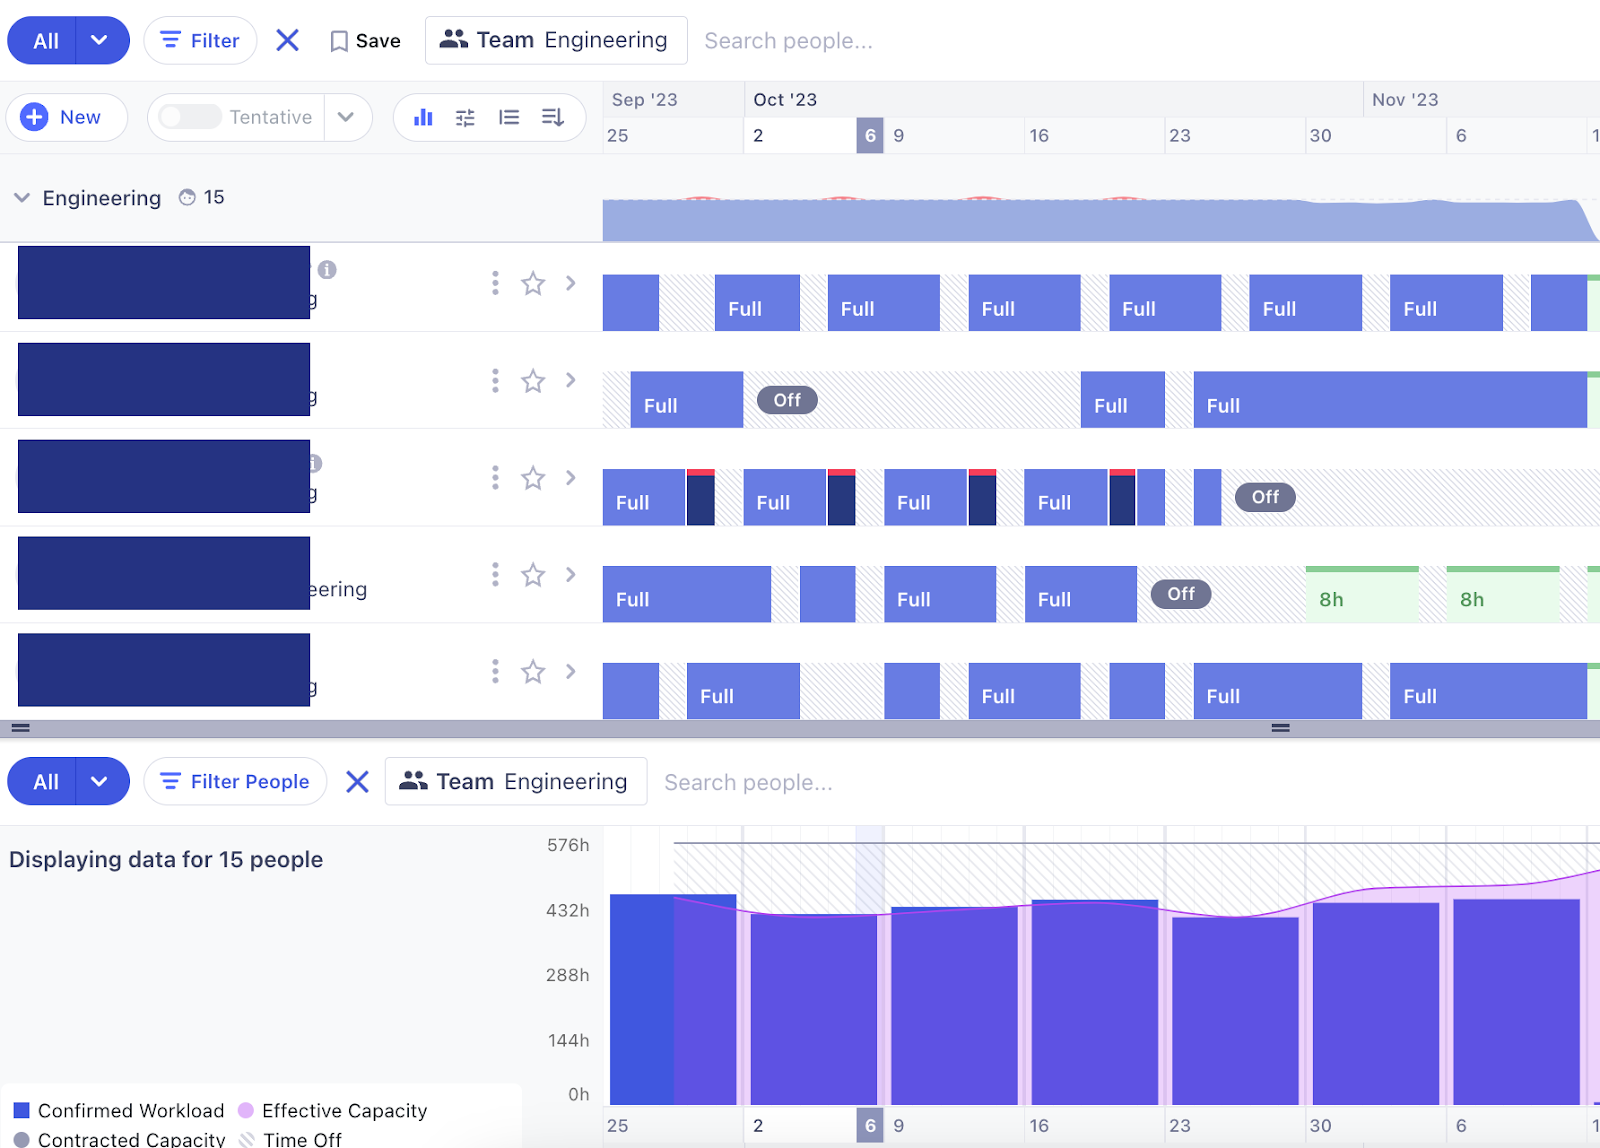This screenshot has width=1600, height=1148.
Task: Click the New button to create an item
Action: (x=66, y=117)
